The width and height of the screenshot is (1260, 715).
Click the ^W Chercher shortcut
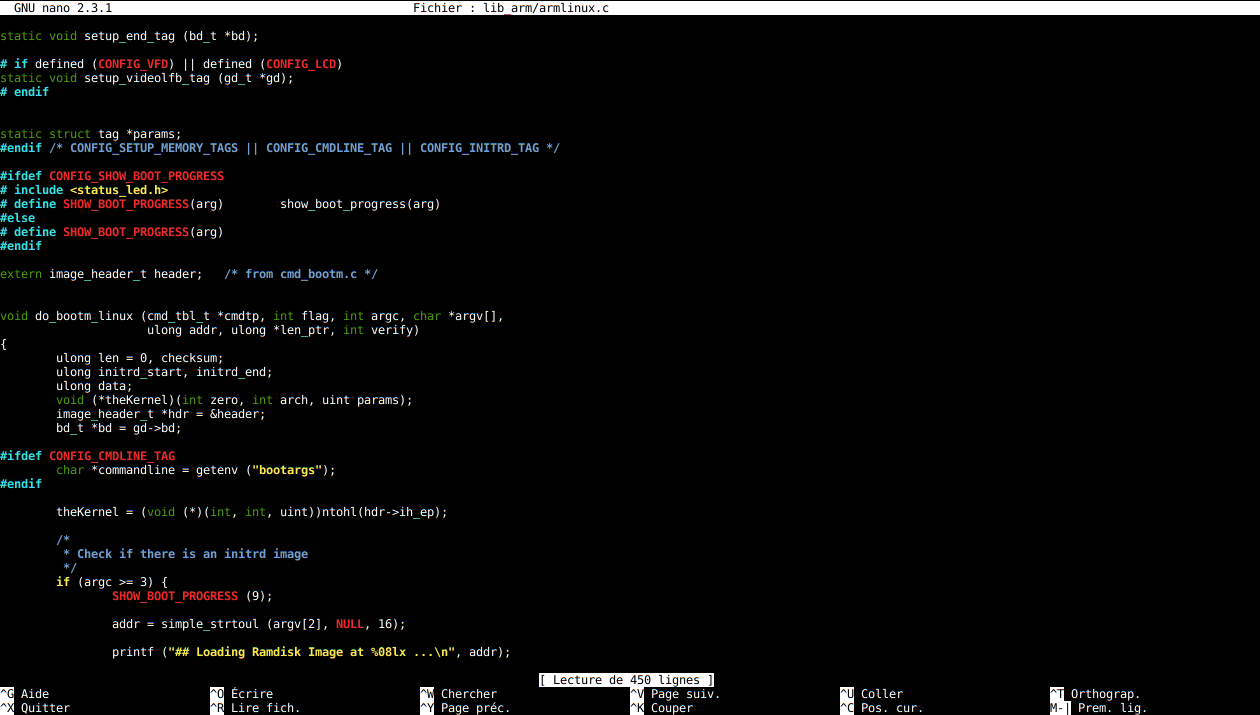tap(458, 694)
